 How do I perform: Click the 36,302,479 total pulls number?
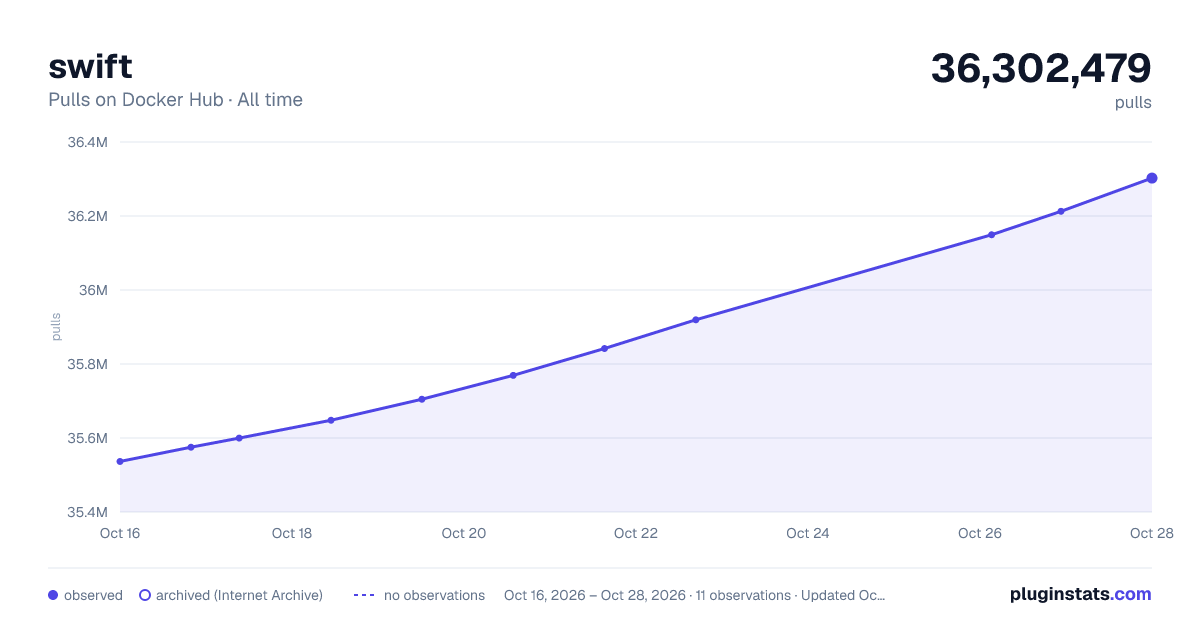pos(1041,68)
